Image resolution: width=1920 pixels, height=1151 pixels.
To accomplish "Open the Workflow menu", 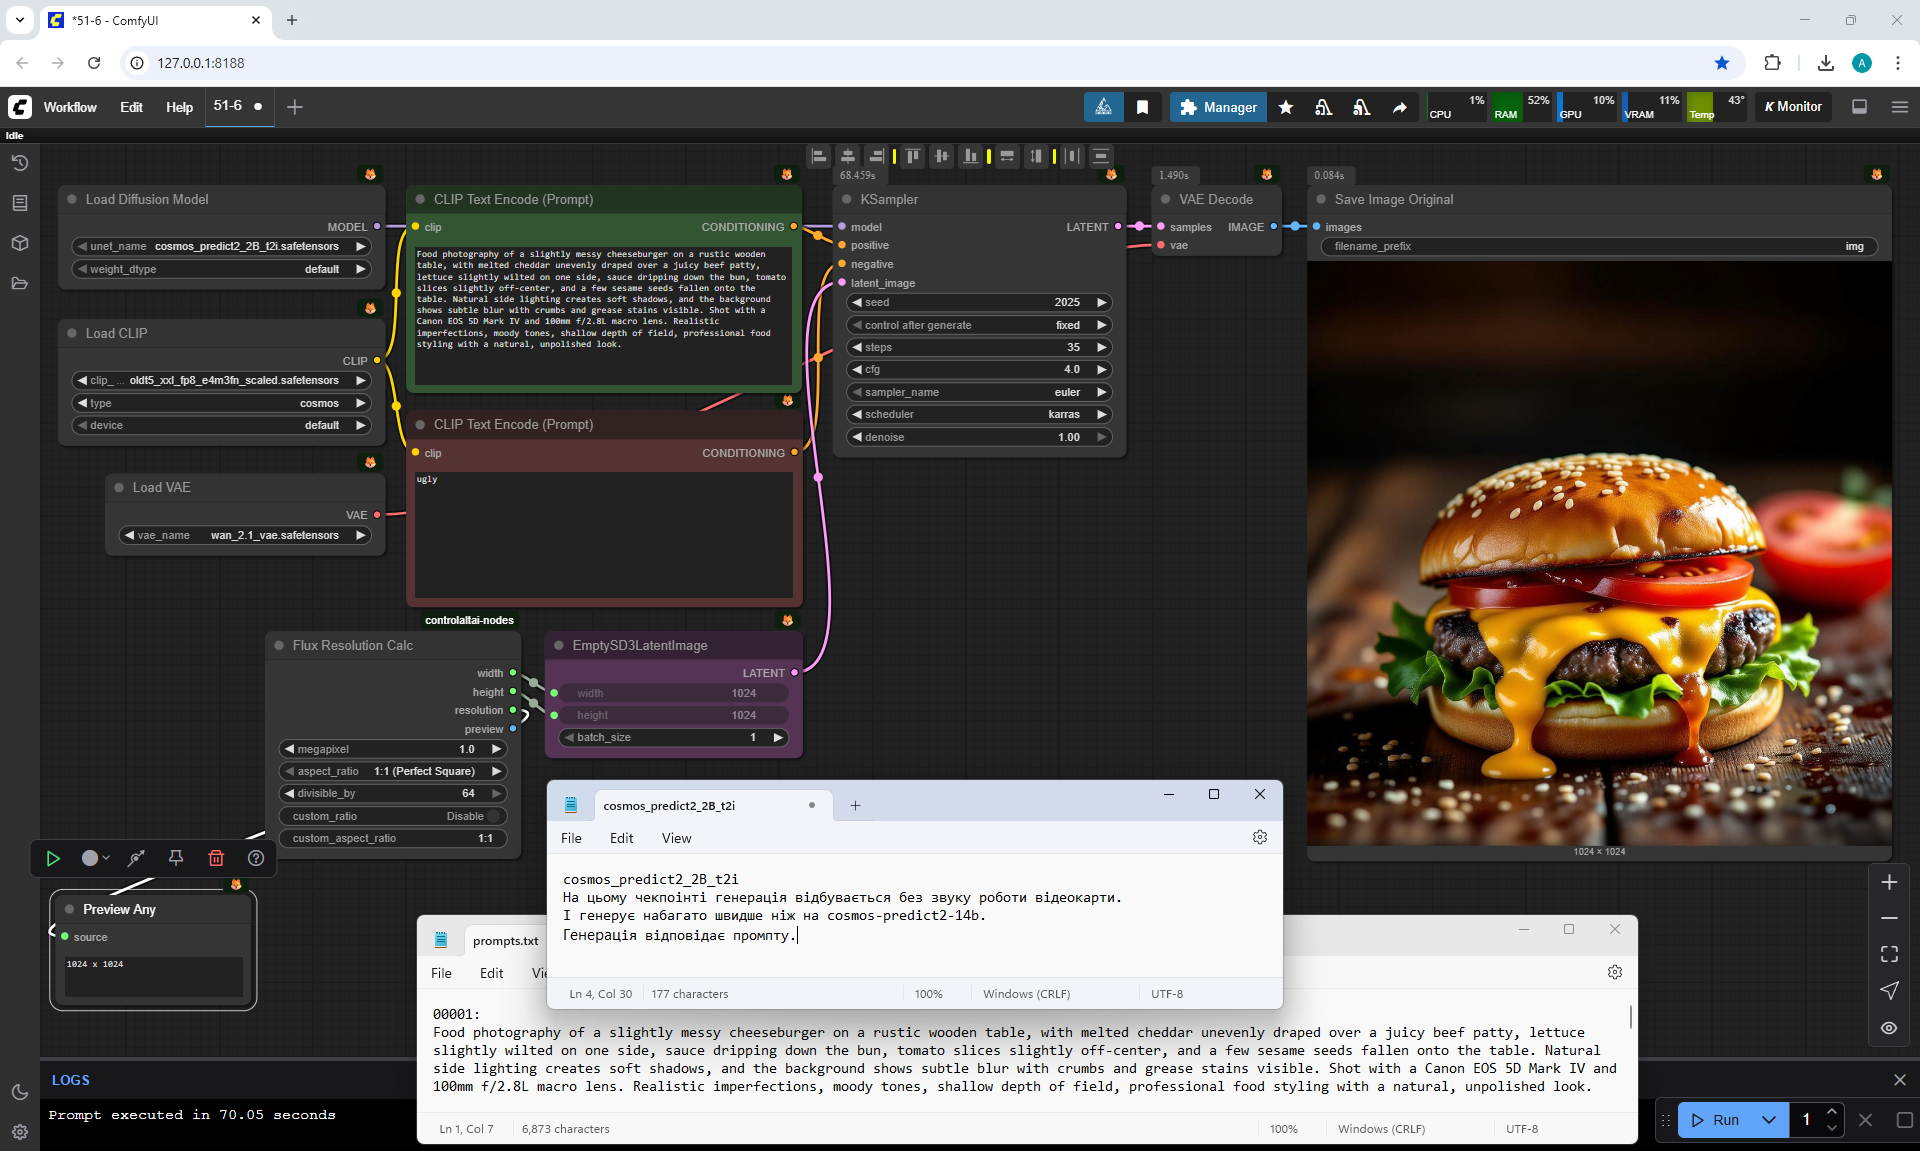I will point(70,107).
